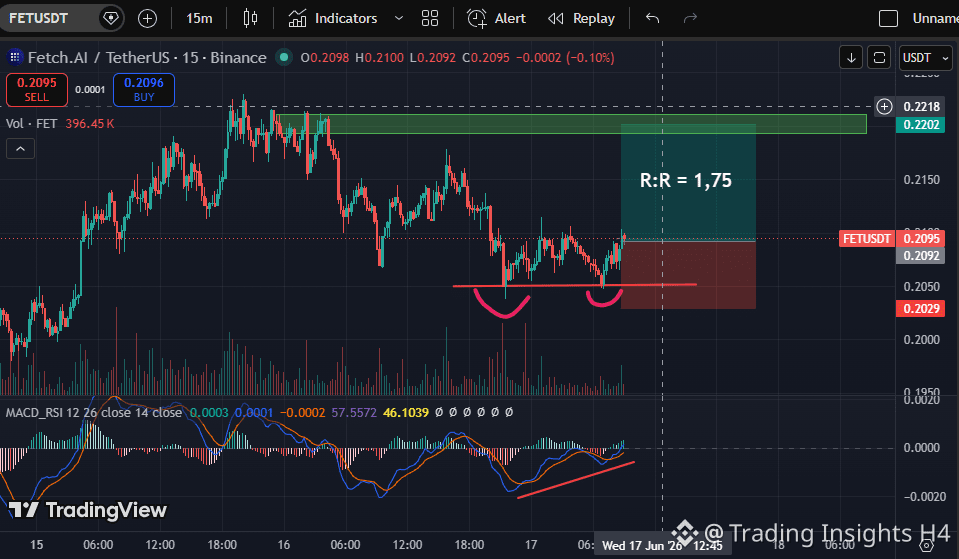This screenshot has width=959, height=559.
Task: Select the MACD_RSI indicator legend
Action: (94, 412)
